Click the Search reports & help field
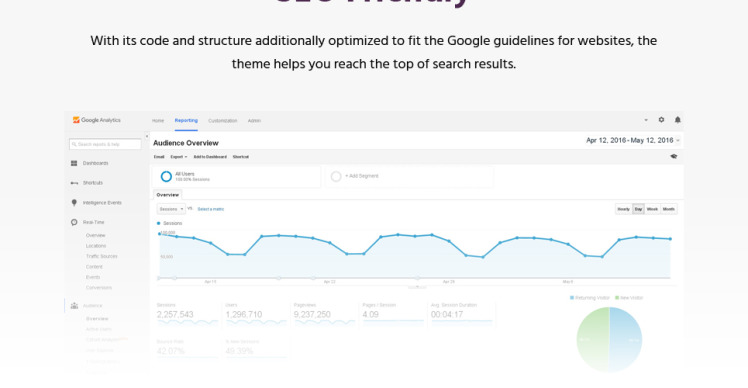748x388 pixels. point(105,144)
